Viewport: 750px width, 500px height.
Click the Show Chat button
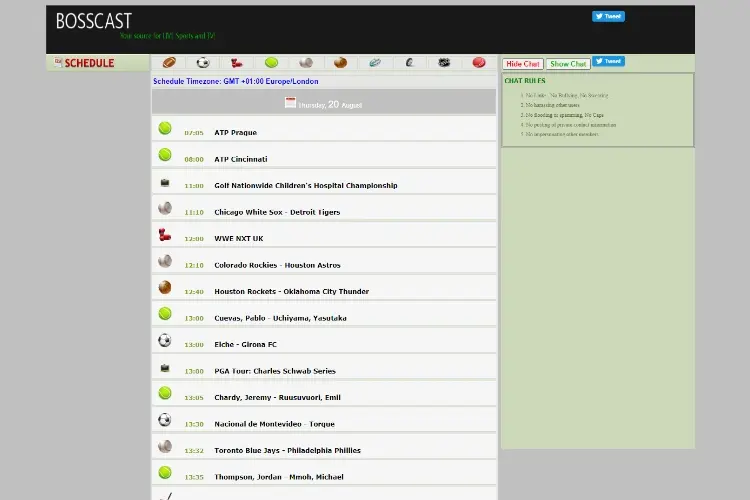coord(568,64)
